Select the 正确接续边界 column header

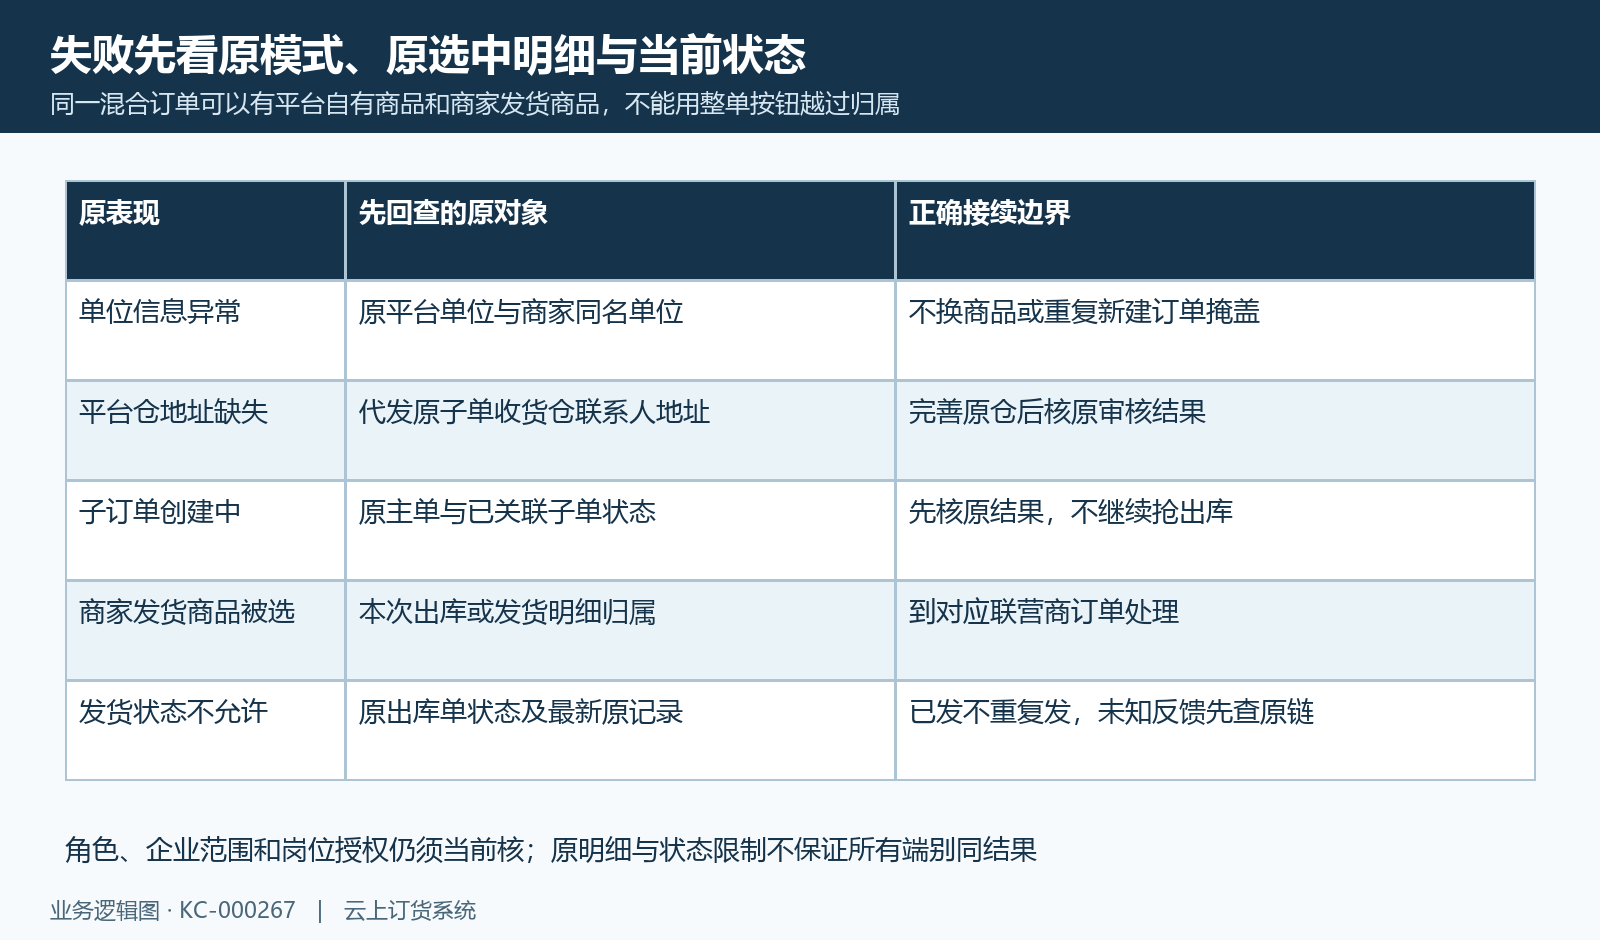pyautogui.click(x=1215, y=231)
